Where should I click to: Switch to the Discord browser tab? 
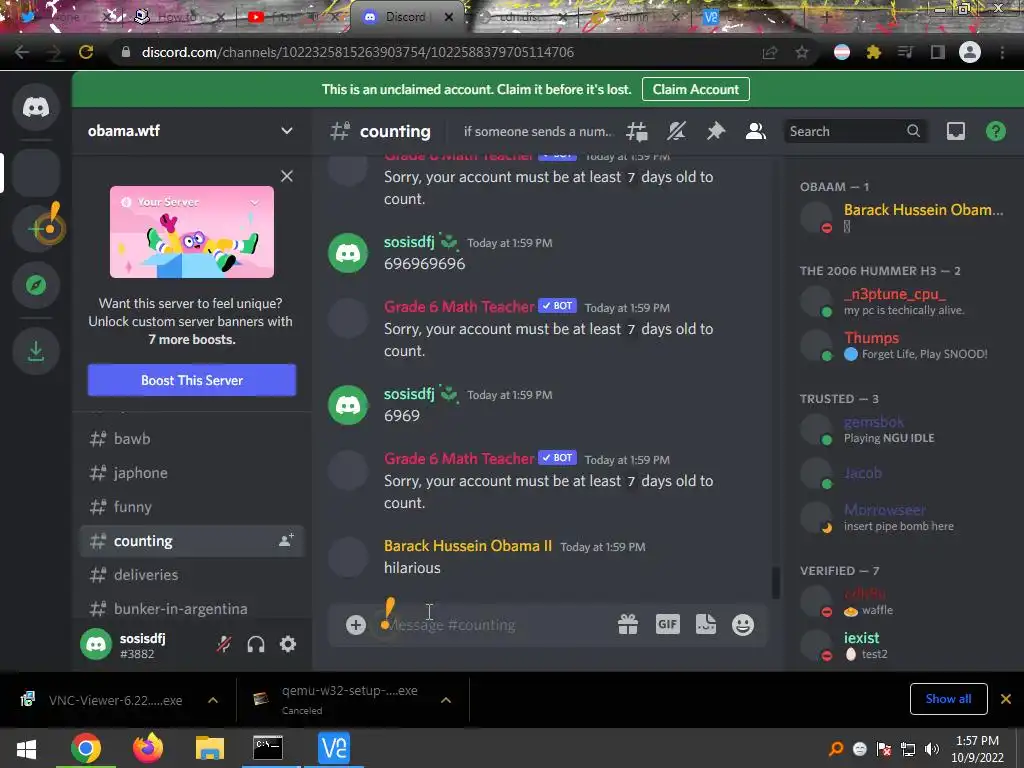pos(408,17)
